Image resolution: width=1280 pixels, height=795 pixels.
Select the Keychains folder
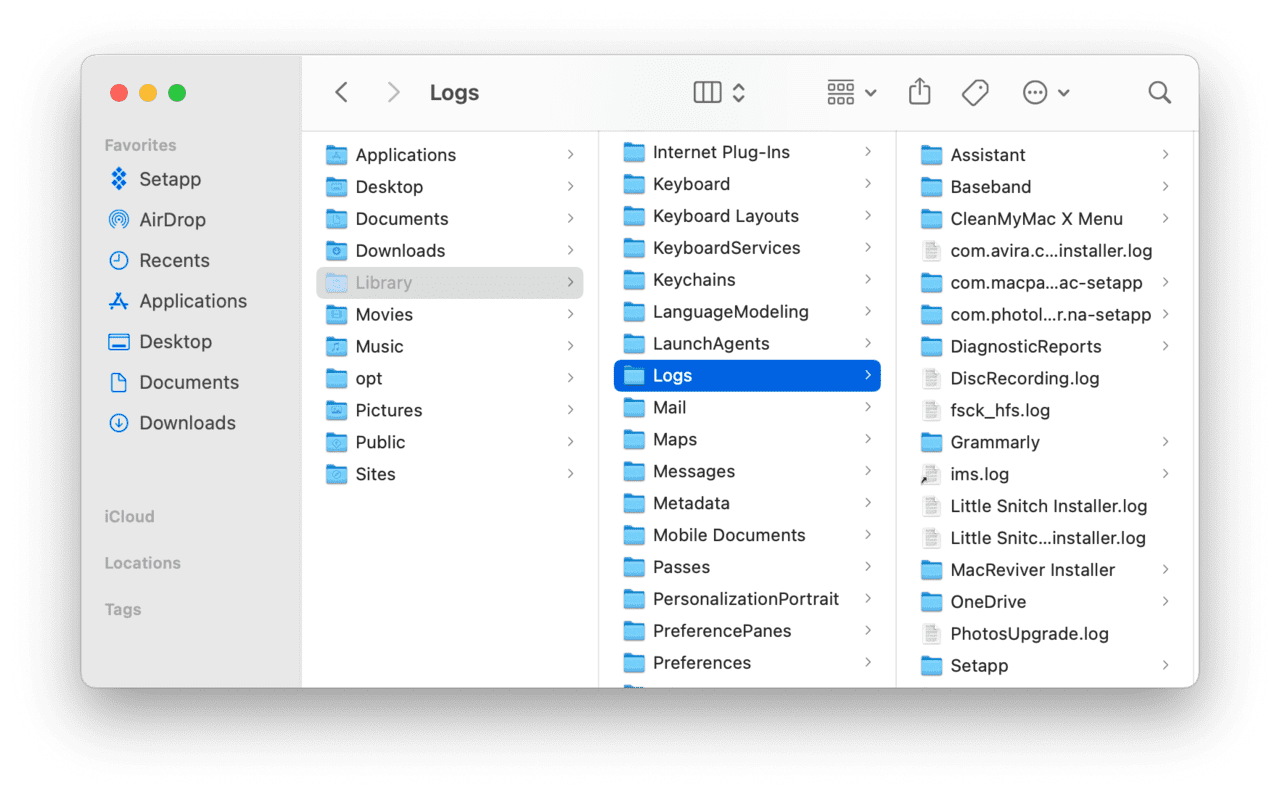pyautogui.click(x=747, y=280)
